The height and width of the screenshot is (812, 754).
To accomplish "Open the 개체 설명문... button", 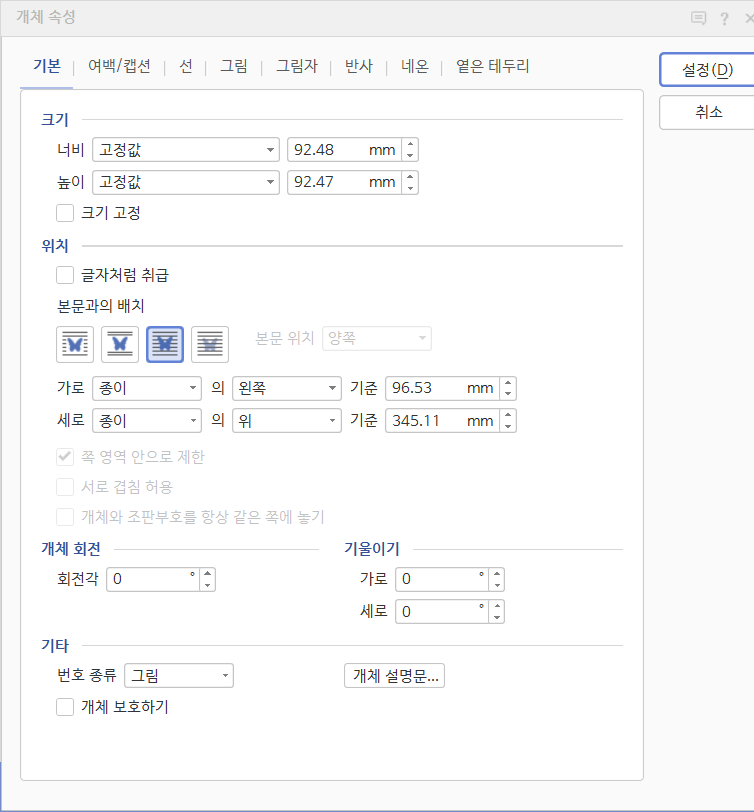I will tap(395, 676).
